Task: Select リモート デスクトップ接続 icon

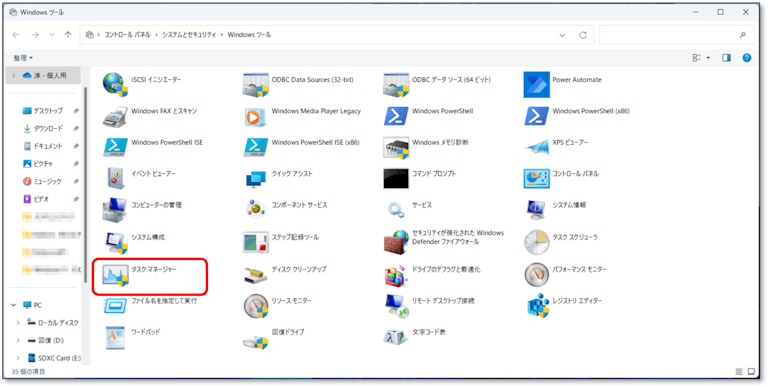Action: [396, 306]
